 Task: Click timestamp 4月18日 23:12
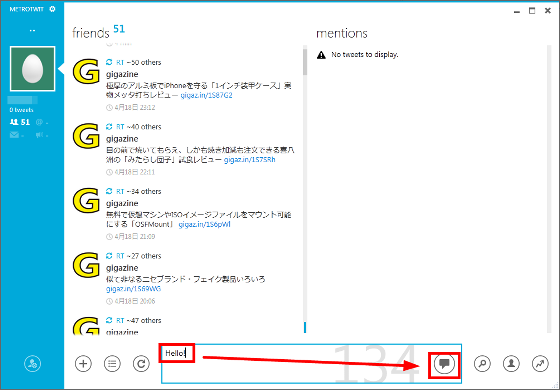point(135,108)
